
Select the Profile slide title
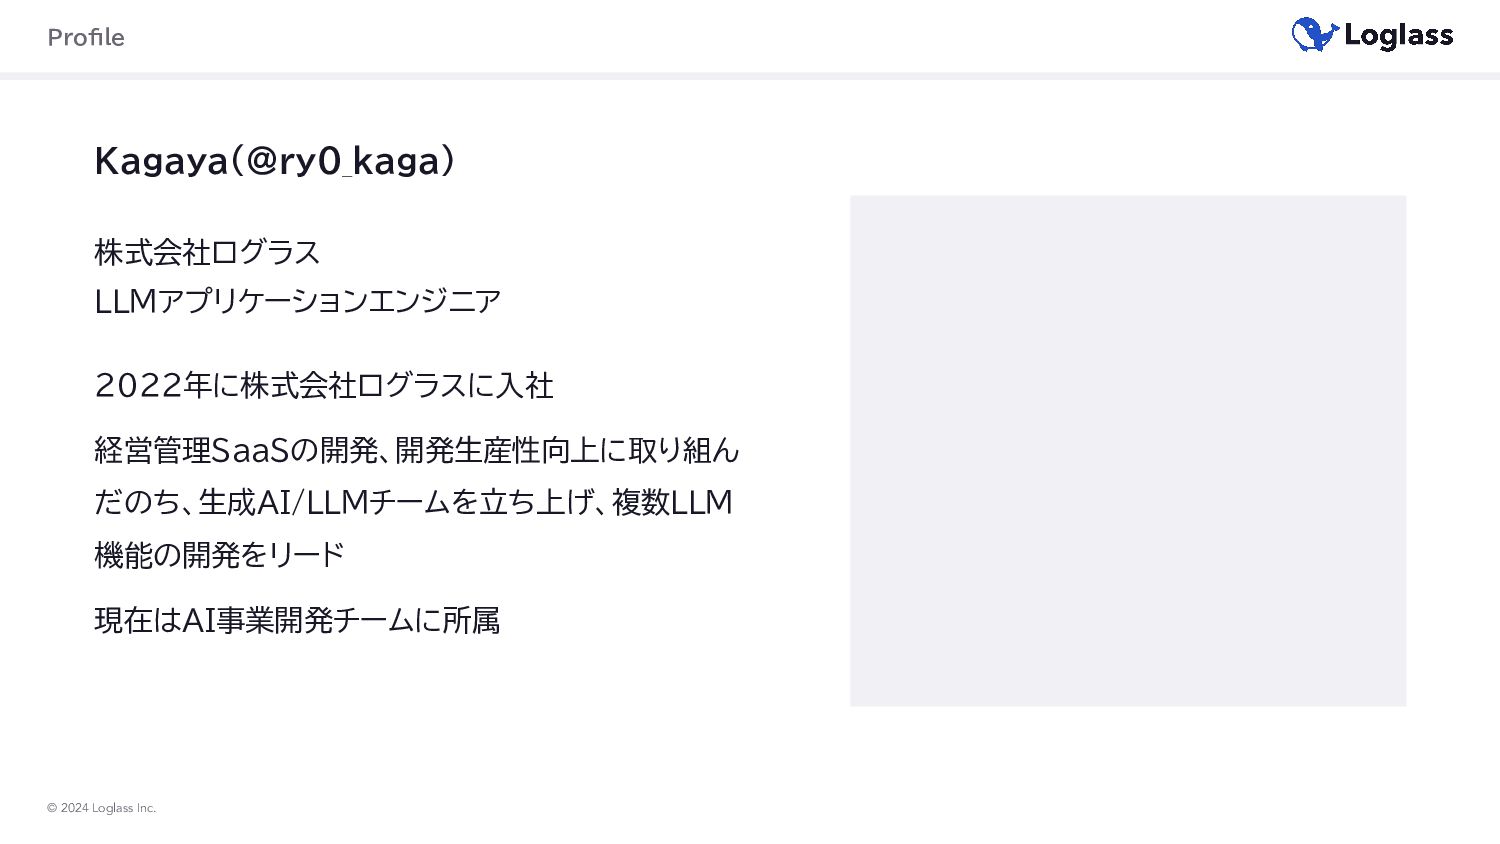pos(86,38)
